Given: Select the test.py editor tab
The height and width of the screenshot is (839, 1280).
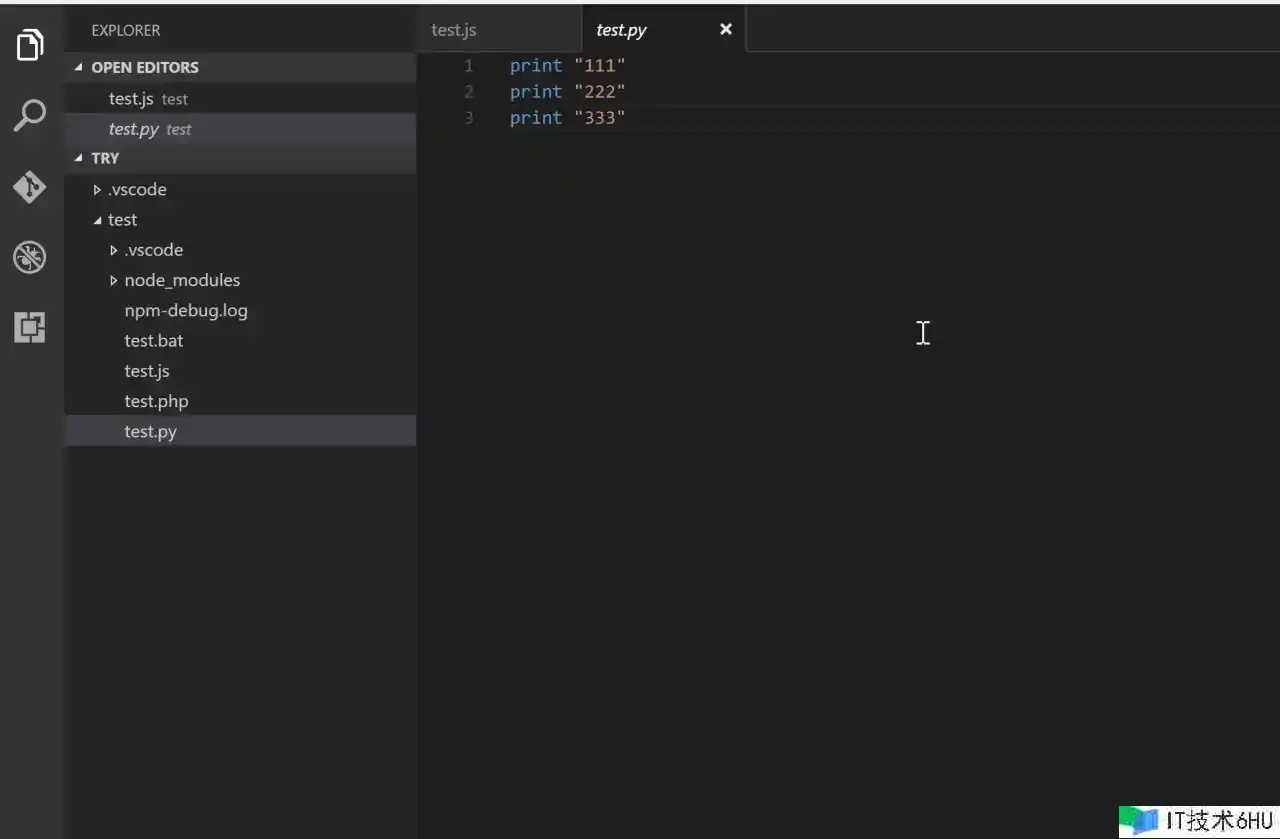Looking at the screenshot, I should [x=622, y=30].
